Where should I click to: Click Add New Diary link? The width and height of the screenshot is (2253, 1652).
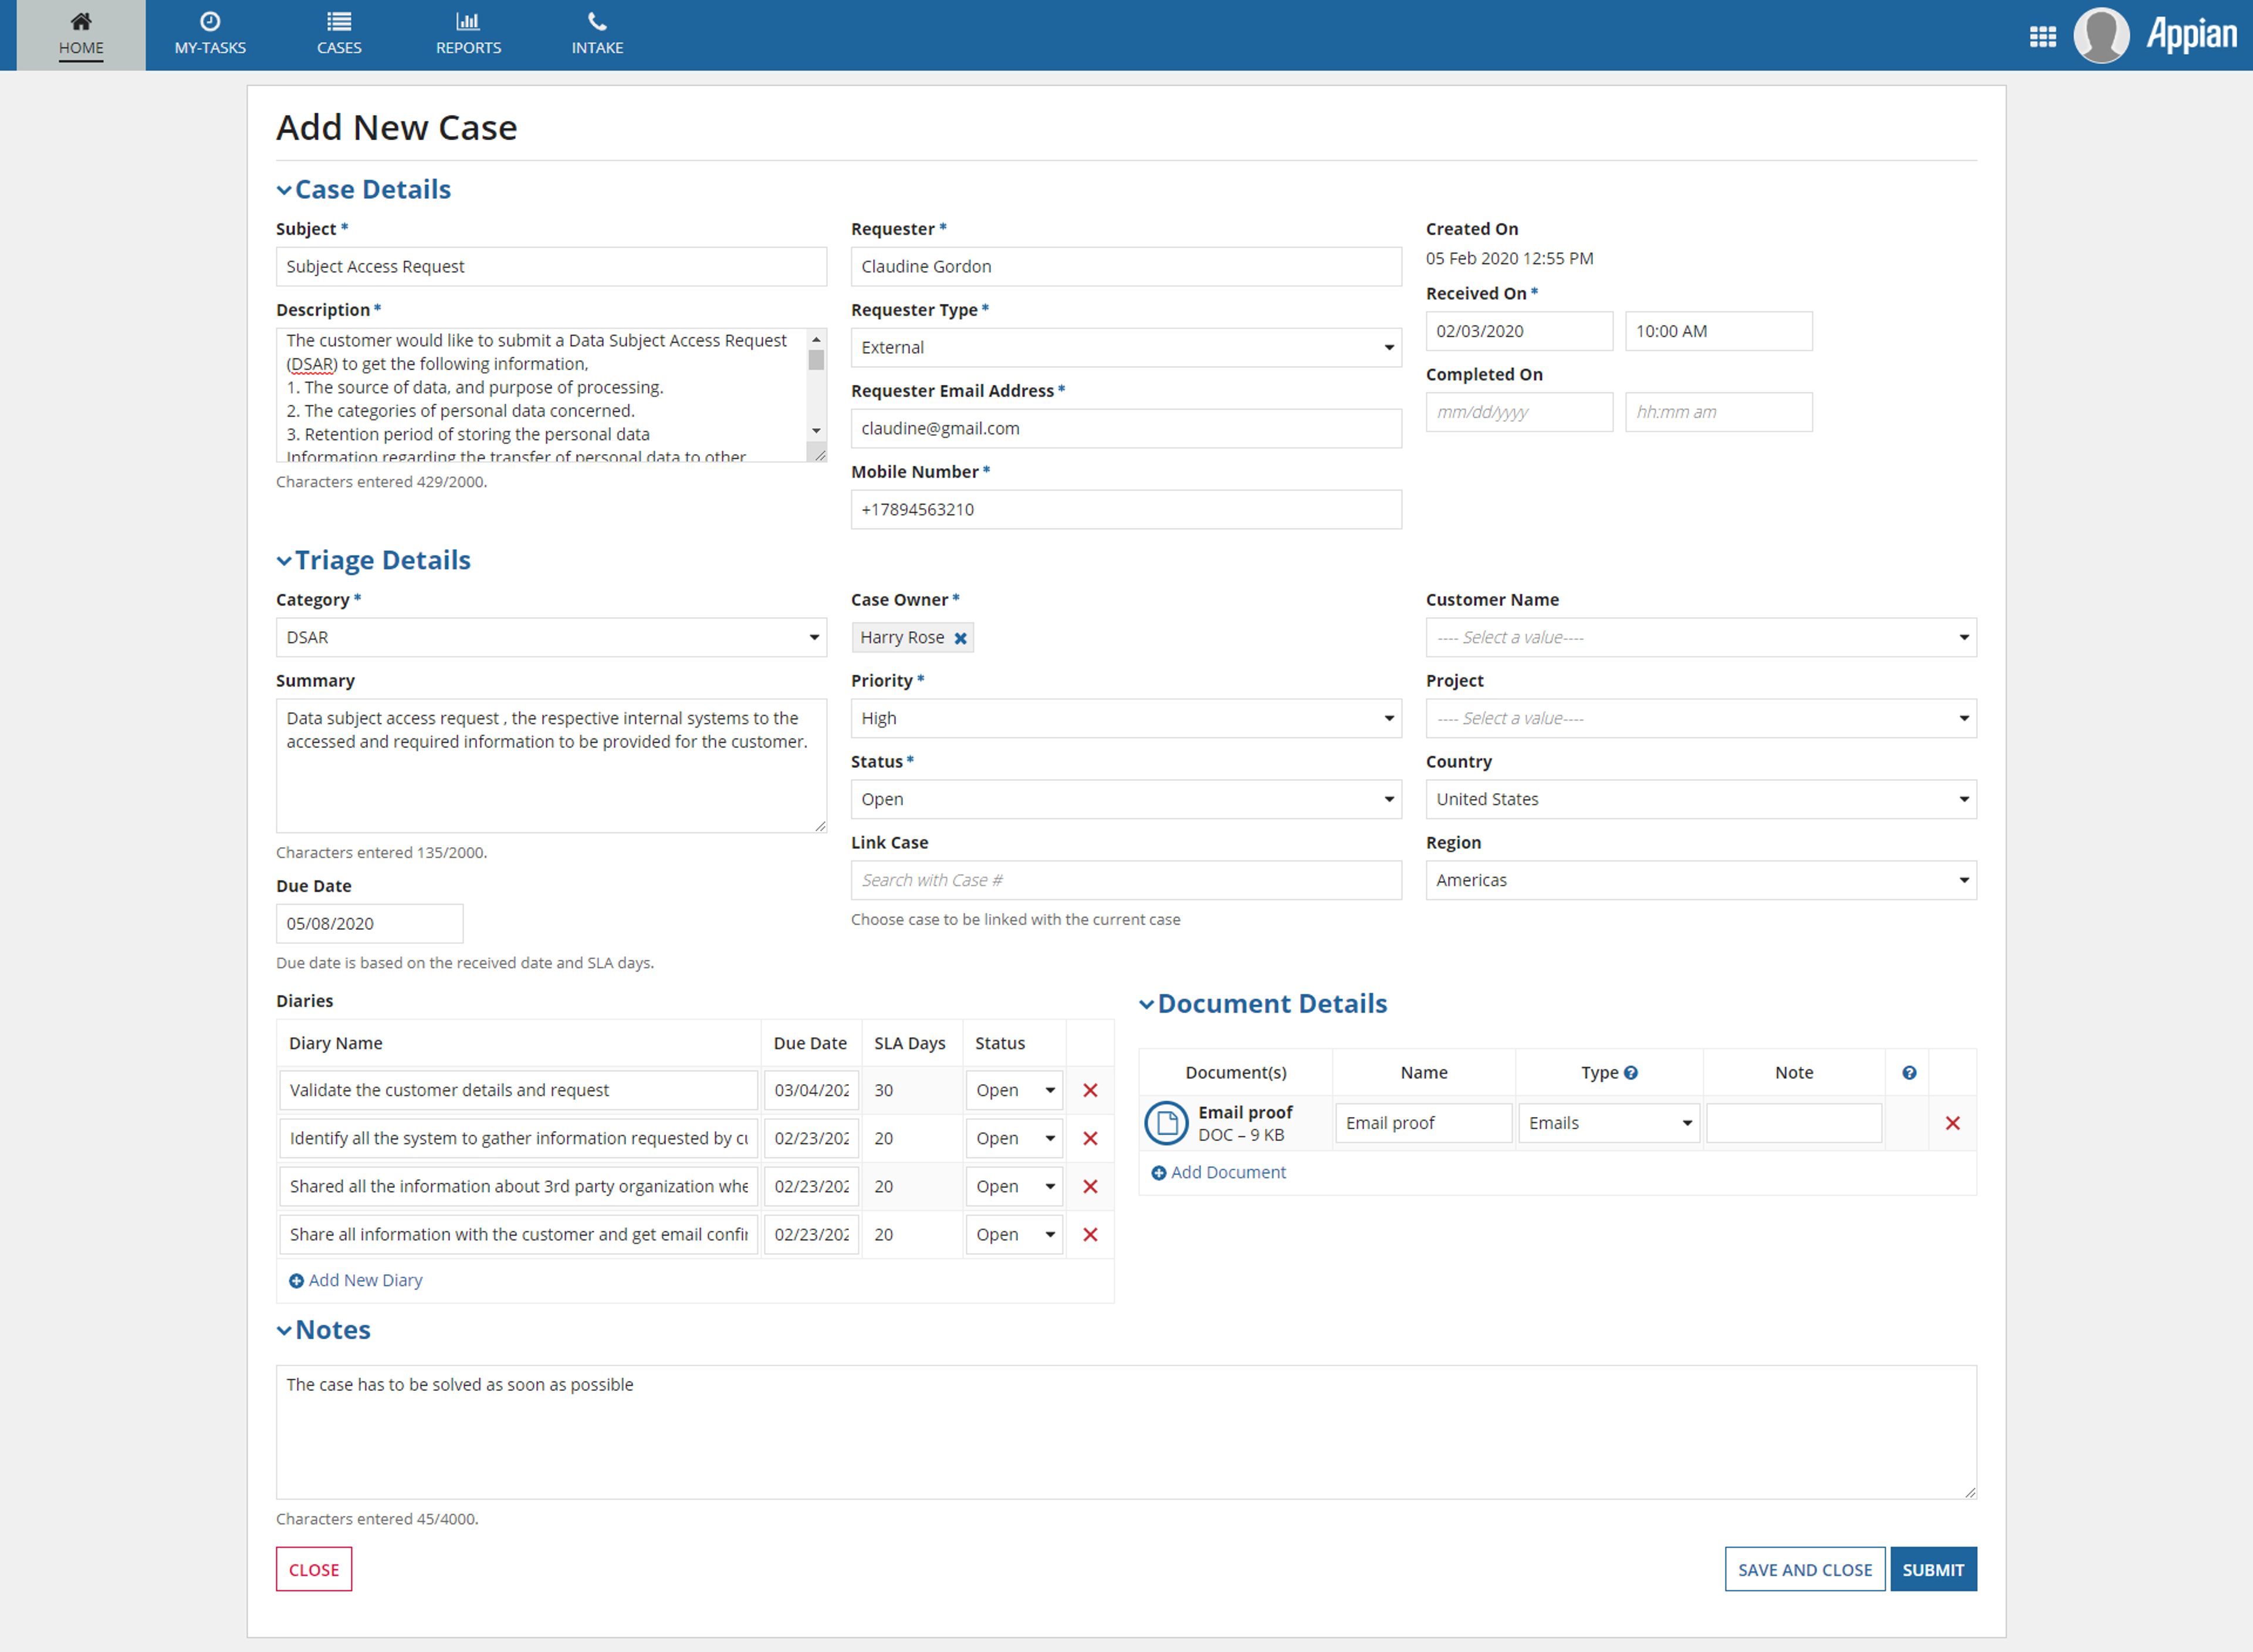click(356, 1281)
